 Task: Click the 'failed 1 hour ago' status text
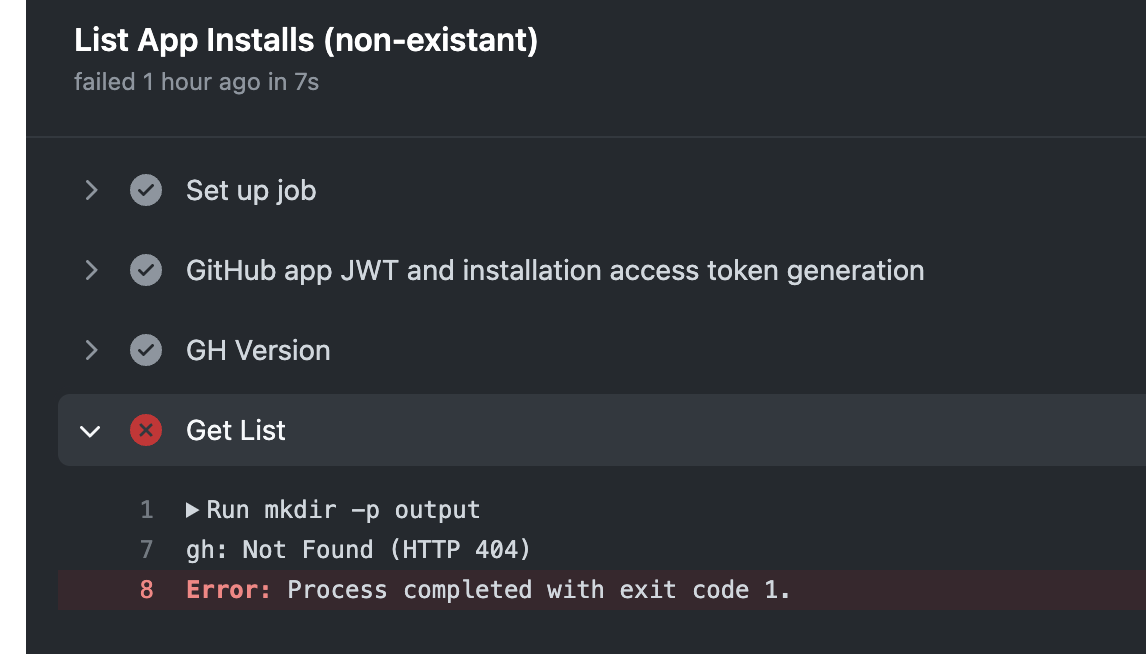pyautogui.click(x=196, y=82)
